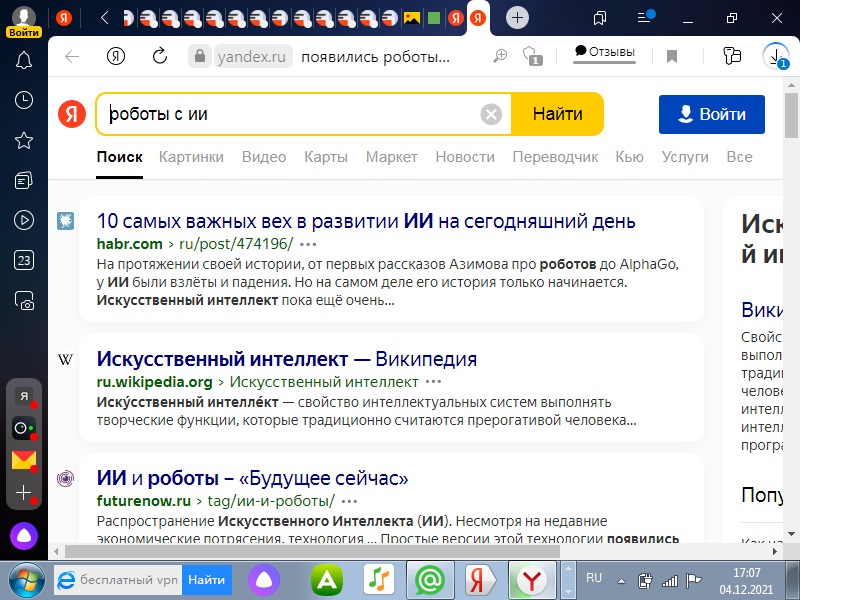Open tab bookmarks panel icon
Viewport: 845px width, 600px height.
[600, 18]
